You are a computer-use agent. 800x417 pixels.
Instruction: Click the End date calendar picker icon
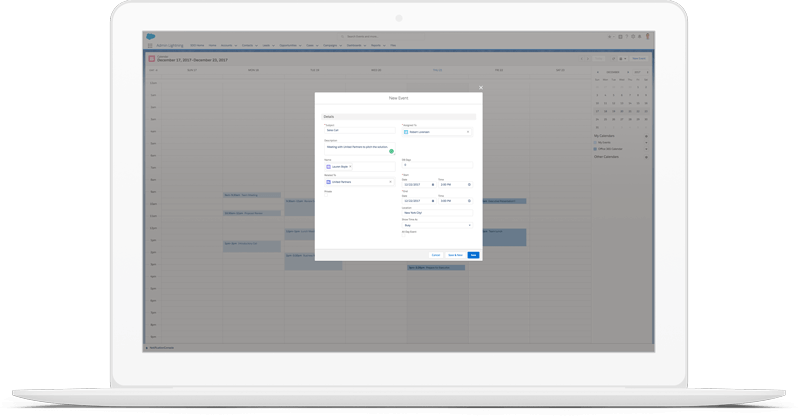[x=432, y=201]
